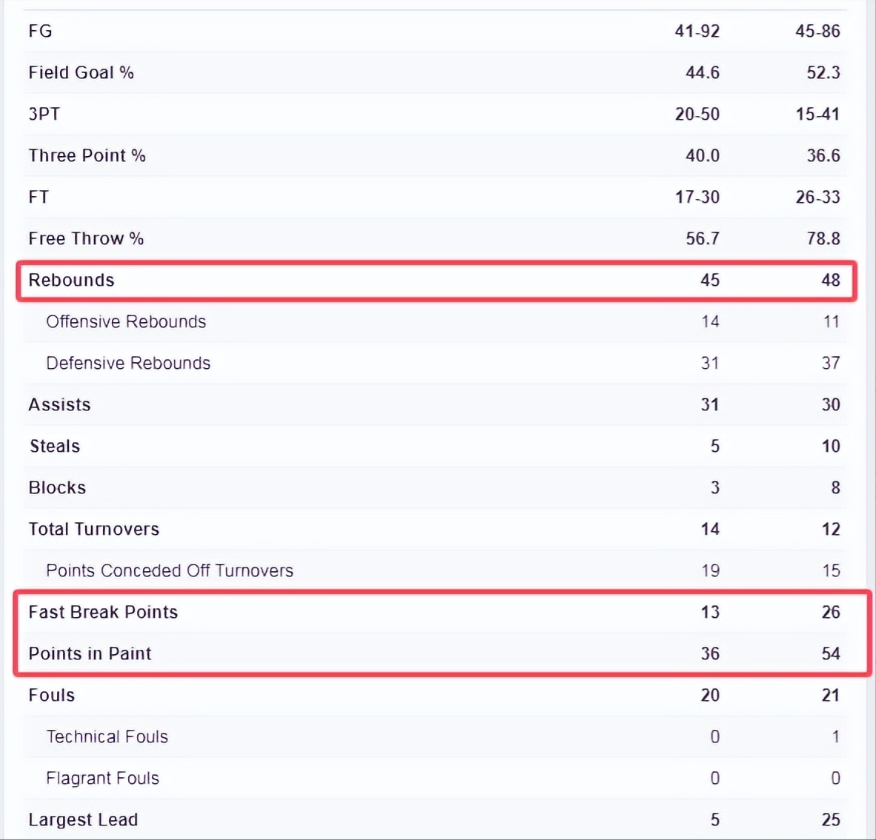Click the 3PT stat label
The image size is (876, 840).
pyautogui.click(x=44, y=114)
